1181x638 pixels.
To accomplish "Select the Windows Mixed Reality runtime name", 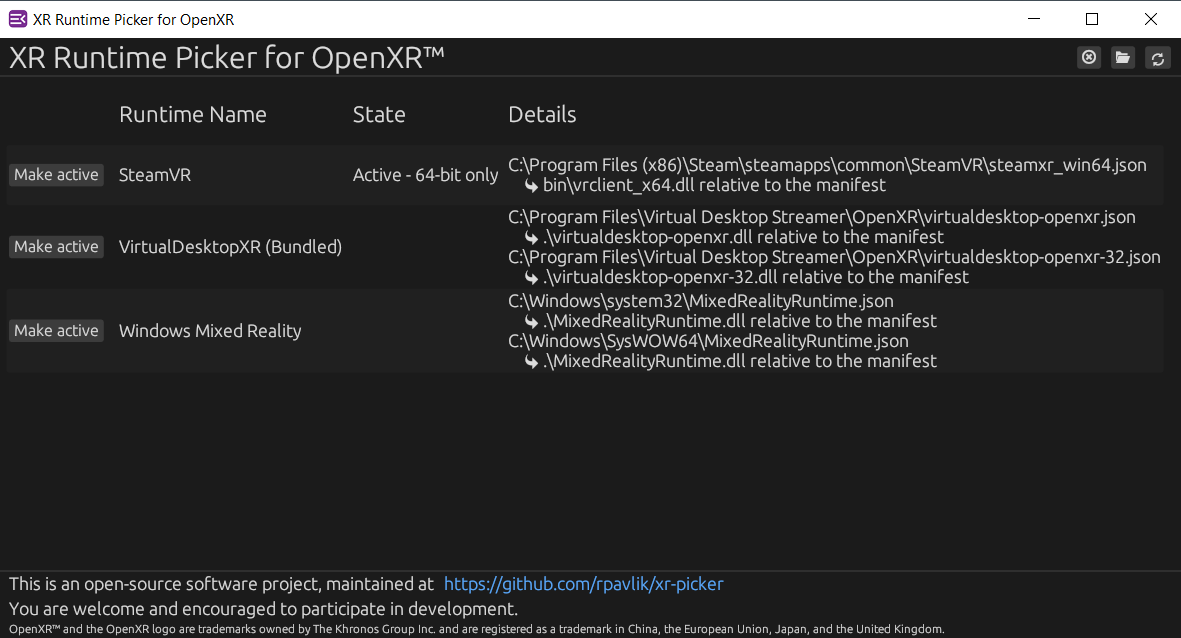I will [210, 331].
